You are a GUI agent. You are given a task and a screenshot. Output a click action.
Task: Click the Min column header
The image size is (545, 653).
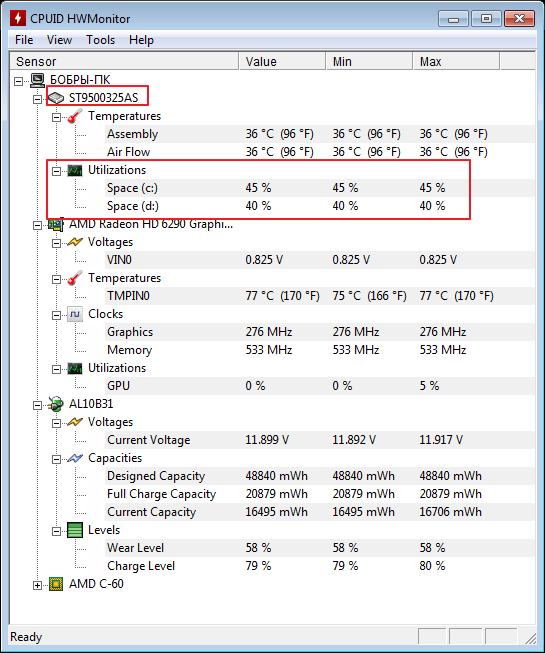pos(369,62)
